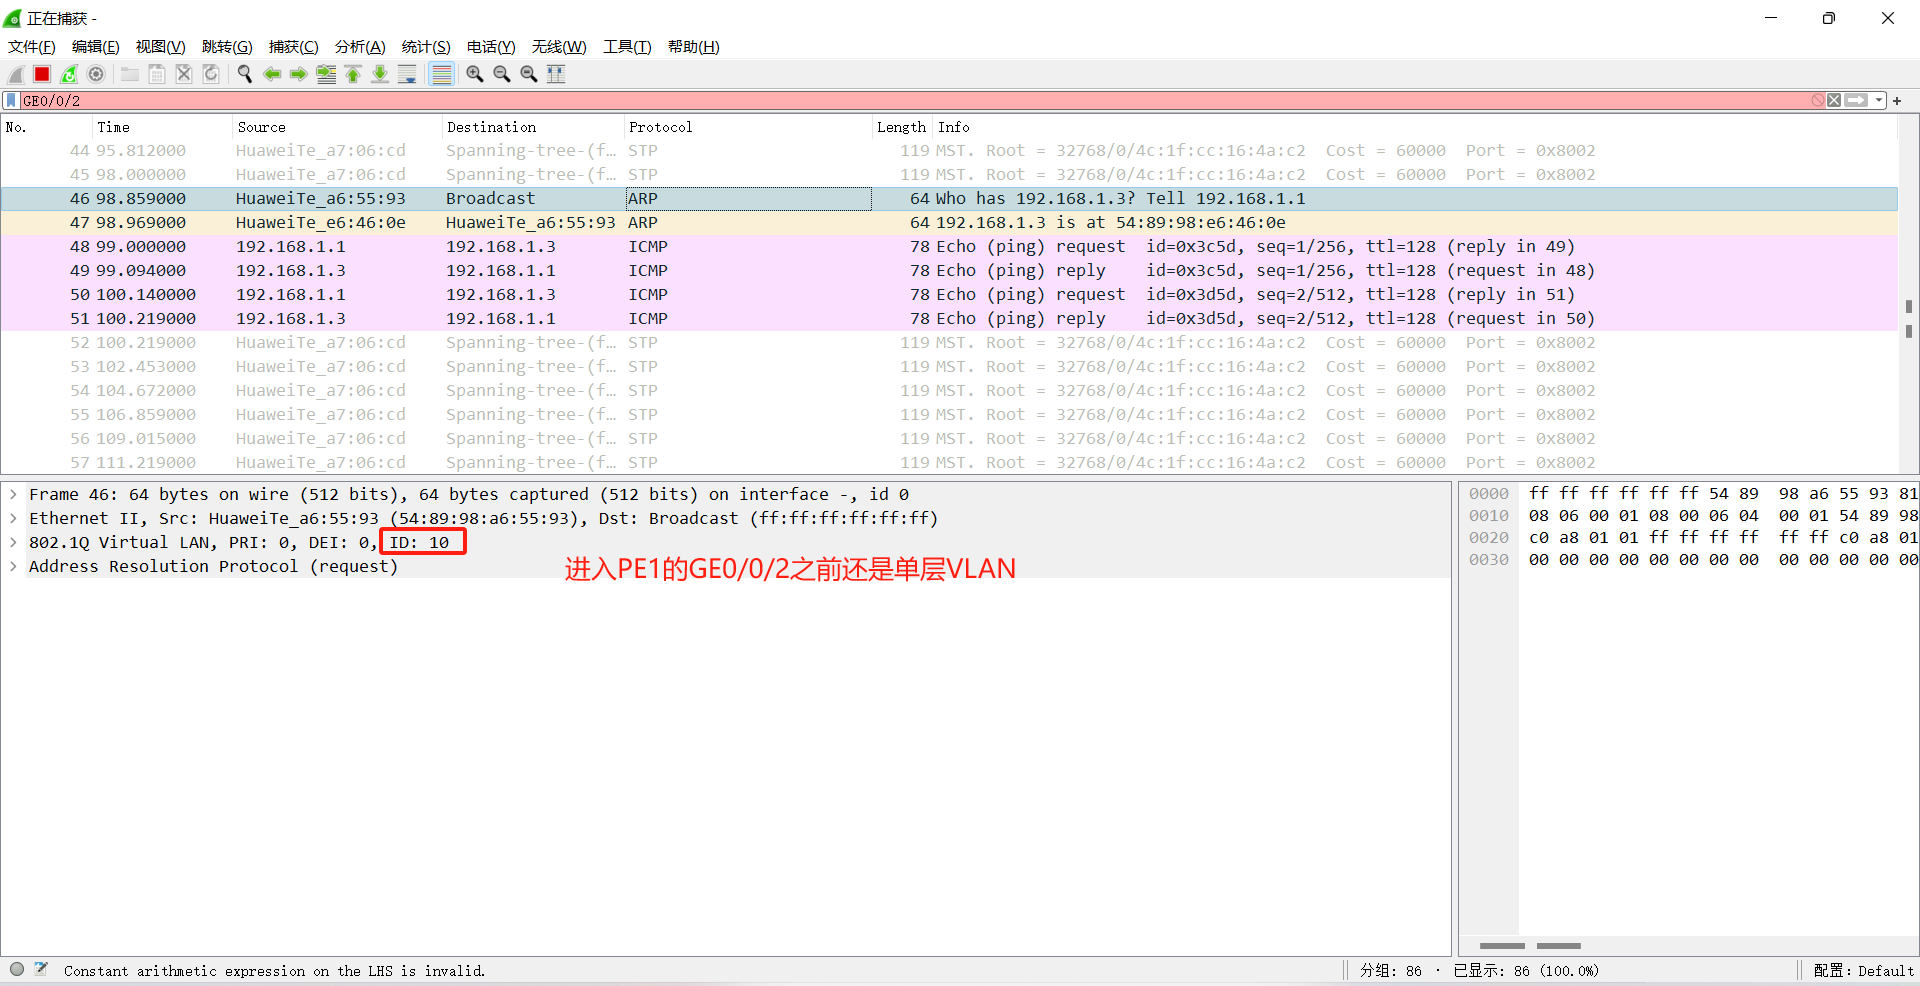Clear the display filter with X button
This screenshot has height=986, width=1920.
[1834, 100]
